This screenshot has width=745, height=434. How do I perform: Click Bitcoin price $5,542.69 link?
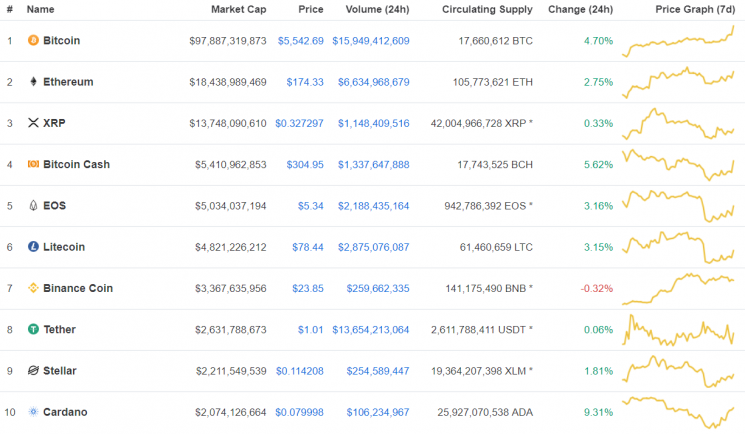[x=300, y=41]
